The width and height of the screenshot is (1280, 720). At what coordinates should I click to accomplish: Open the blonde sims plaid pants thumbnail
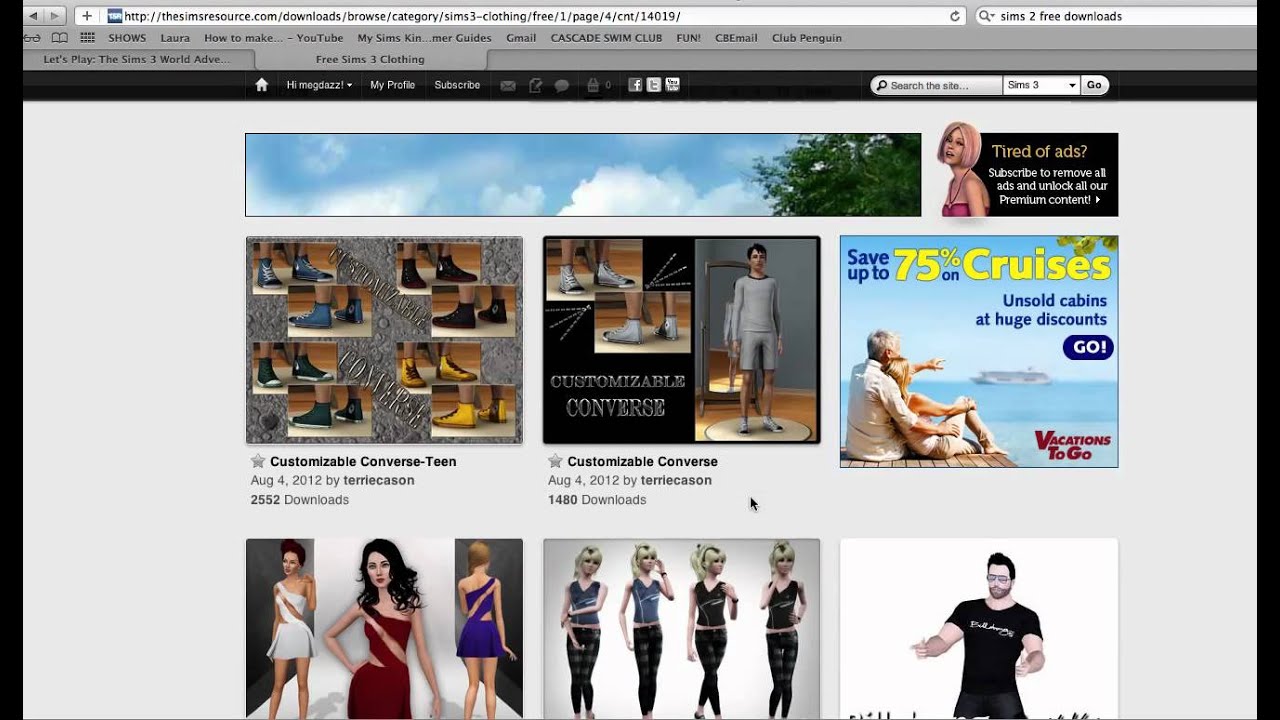point(681,628)
